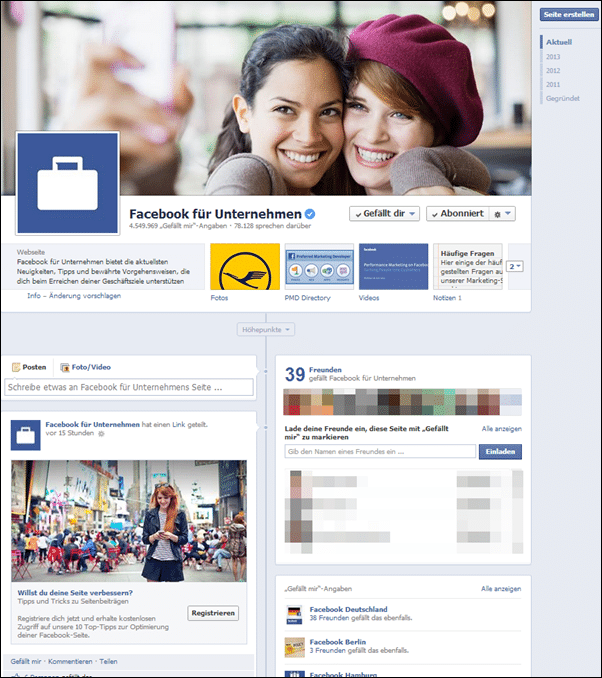Open the gear settings icon beside Abonniert
The height and width of the screenshot is (678, 602).
(497, 214)
